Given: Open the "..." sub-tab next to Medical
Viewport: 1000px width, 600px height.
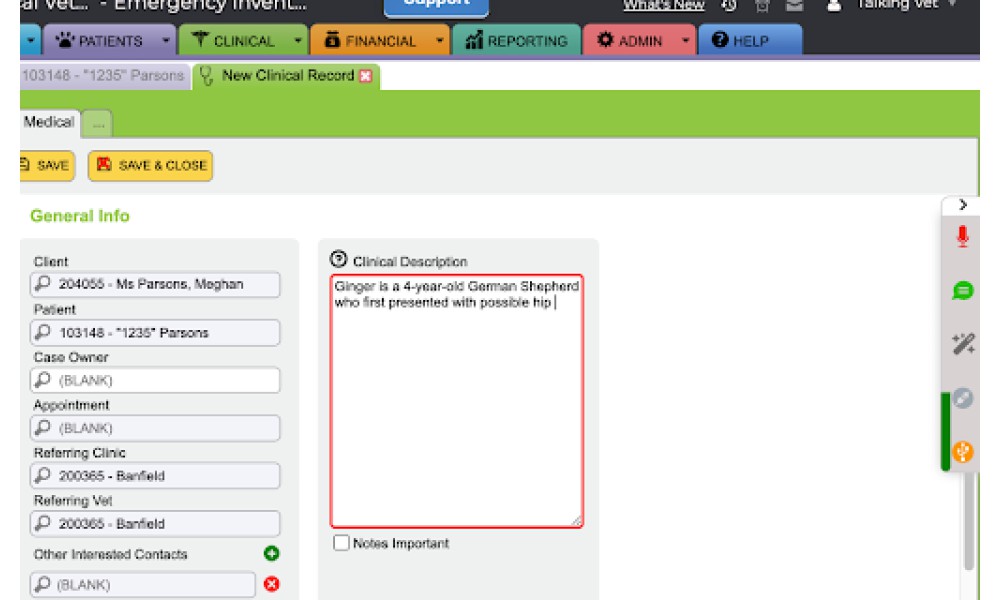Looking at the screenshot, I should (98, 124).
